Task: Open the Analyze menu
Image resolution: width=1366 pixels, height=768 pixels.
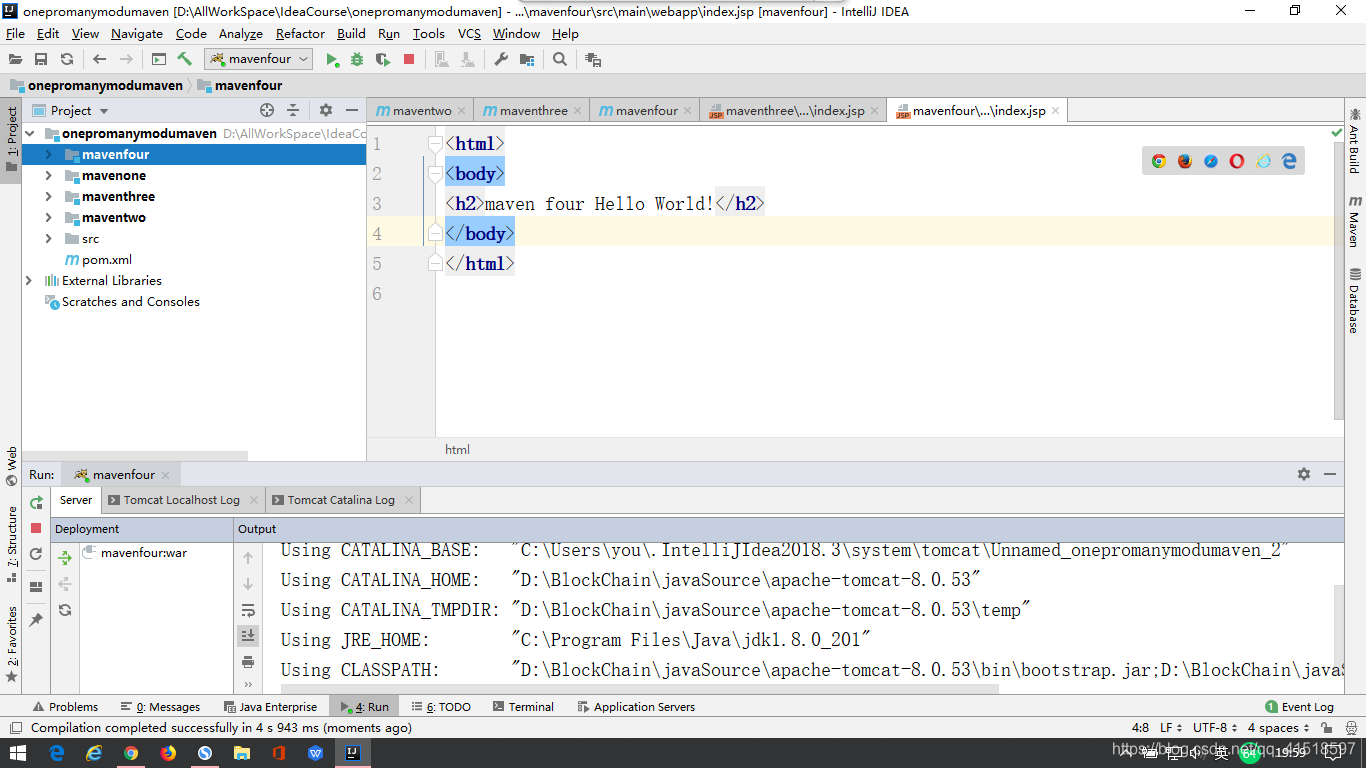Action: [x=240, y=33]
